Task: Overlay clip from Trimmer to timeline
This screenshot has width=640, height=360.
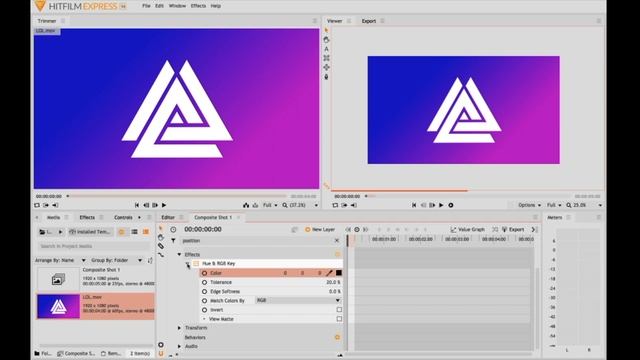Action: tap(256, 205)
